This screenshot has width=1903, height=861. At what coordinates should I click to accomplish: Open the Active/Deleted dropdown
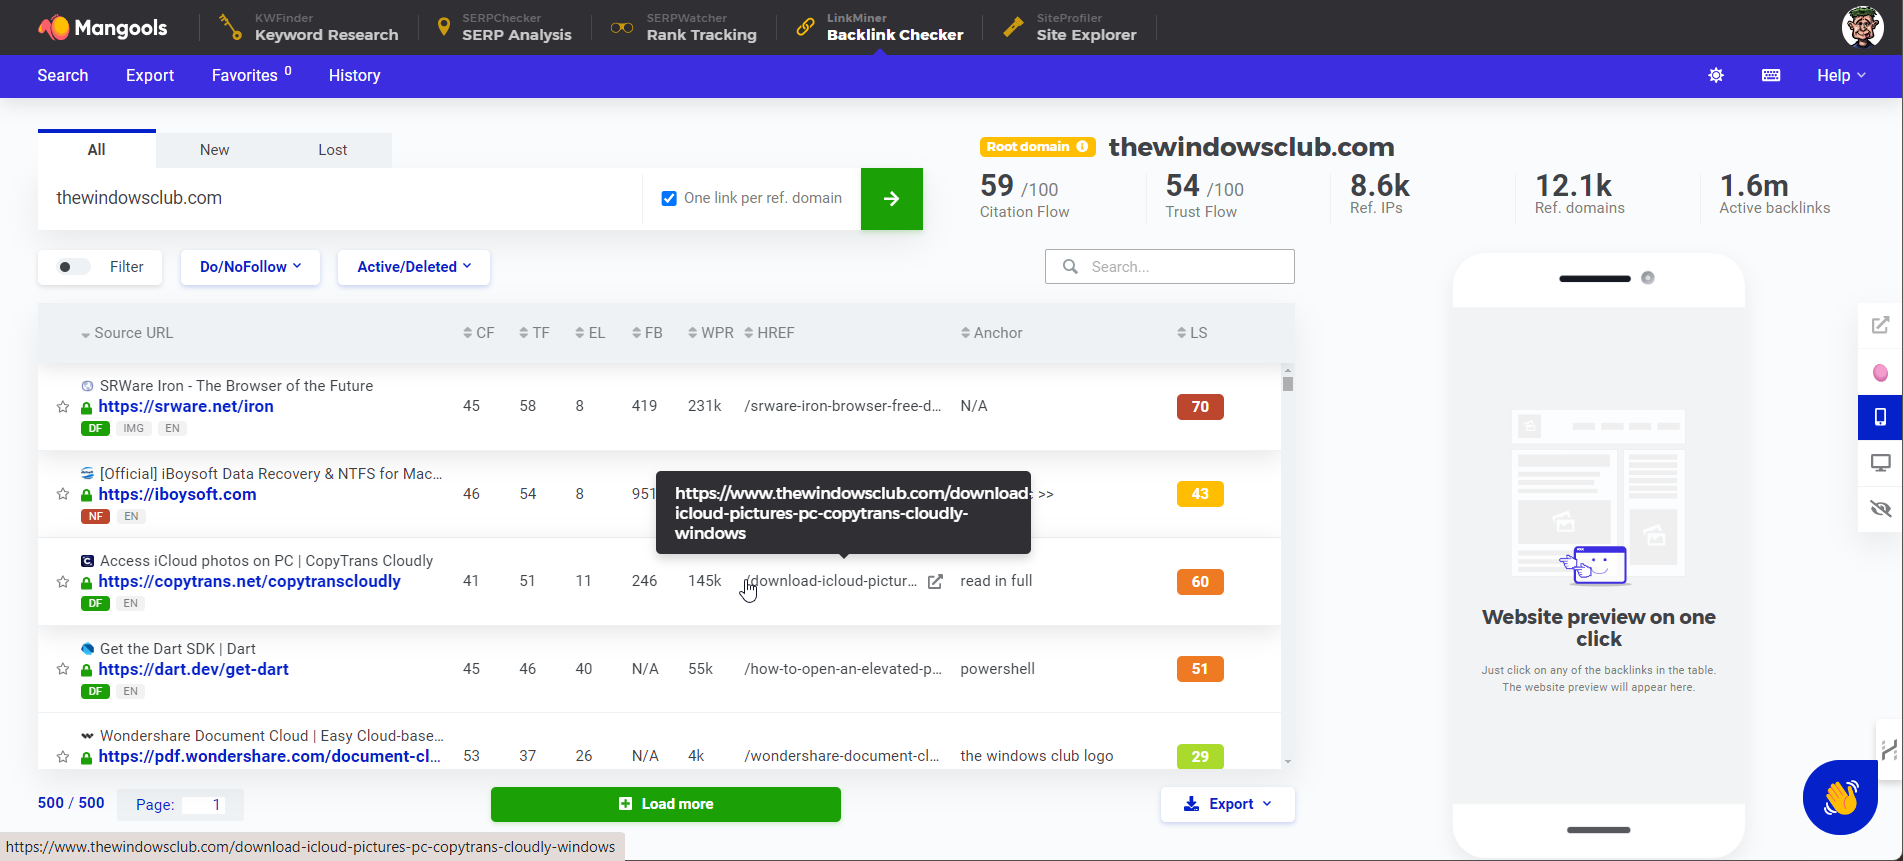(x=414, y=267)
